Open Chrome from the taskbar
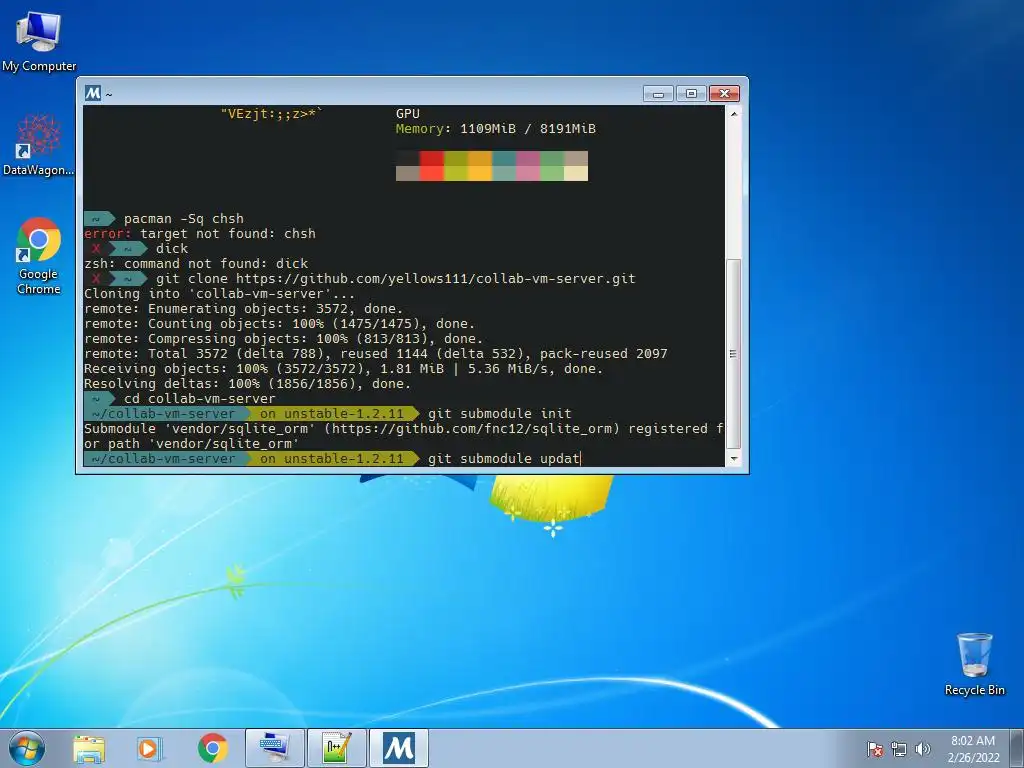This screenshot has width=1024, height=768. pyautogui.click(x=212, y=748)
